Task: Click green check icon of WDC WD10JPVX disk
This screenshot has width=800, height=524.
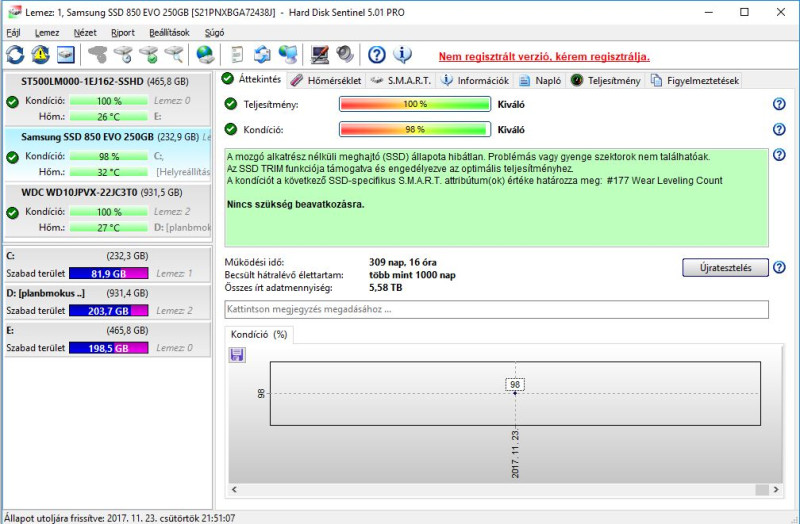Action: point(13,212)
